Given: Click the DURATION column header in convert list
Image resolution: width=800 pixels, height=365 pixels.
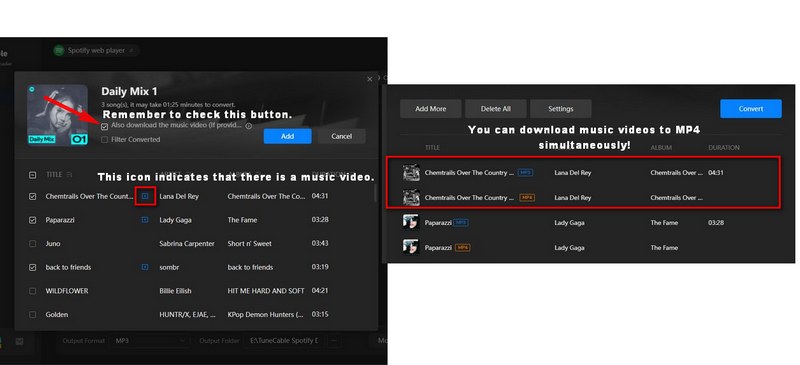Looking at the screenshot, I should coord(723,148).
